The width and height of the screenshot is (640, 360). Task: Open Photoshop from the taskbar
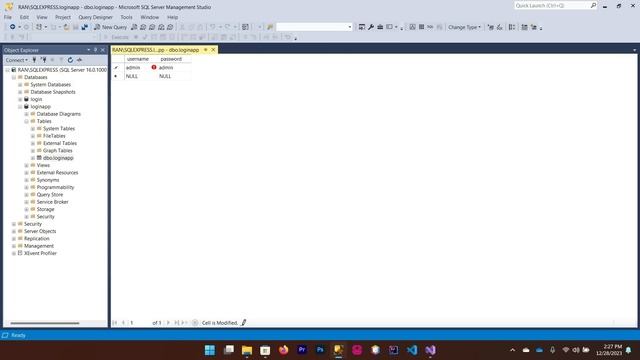(x=320, y=350)
